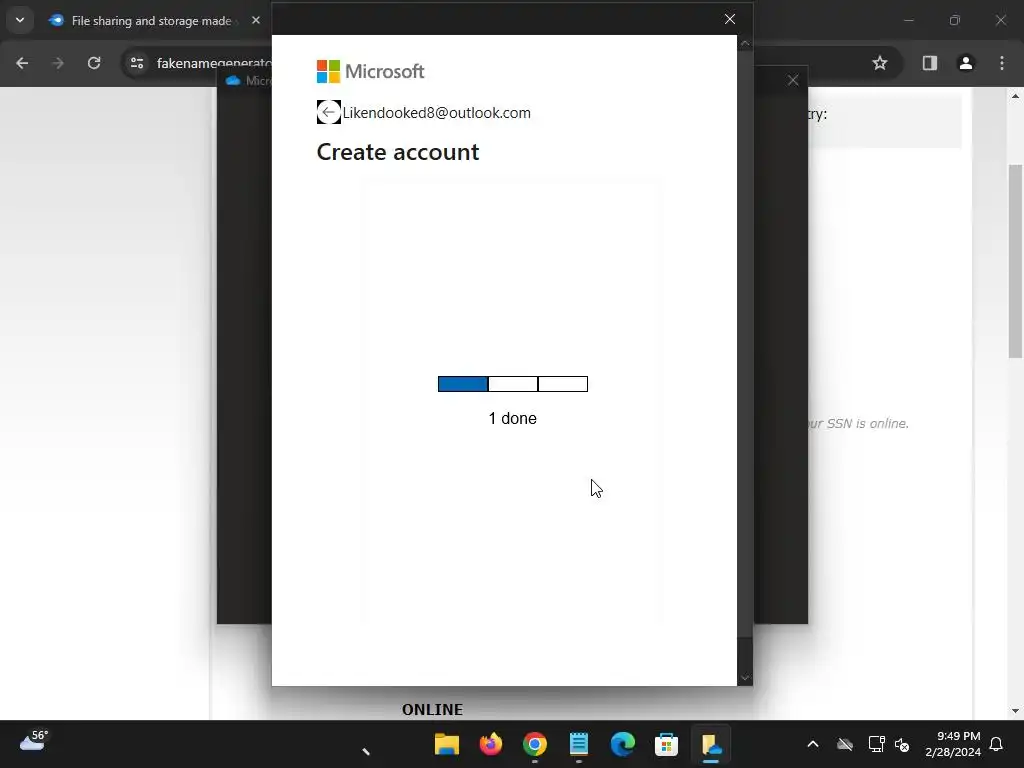Click the Likendooked8@outlook.com email text
The image size is (1024, 768).
pos(436,113)
